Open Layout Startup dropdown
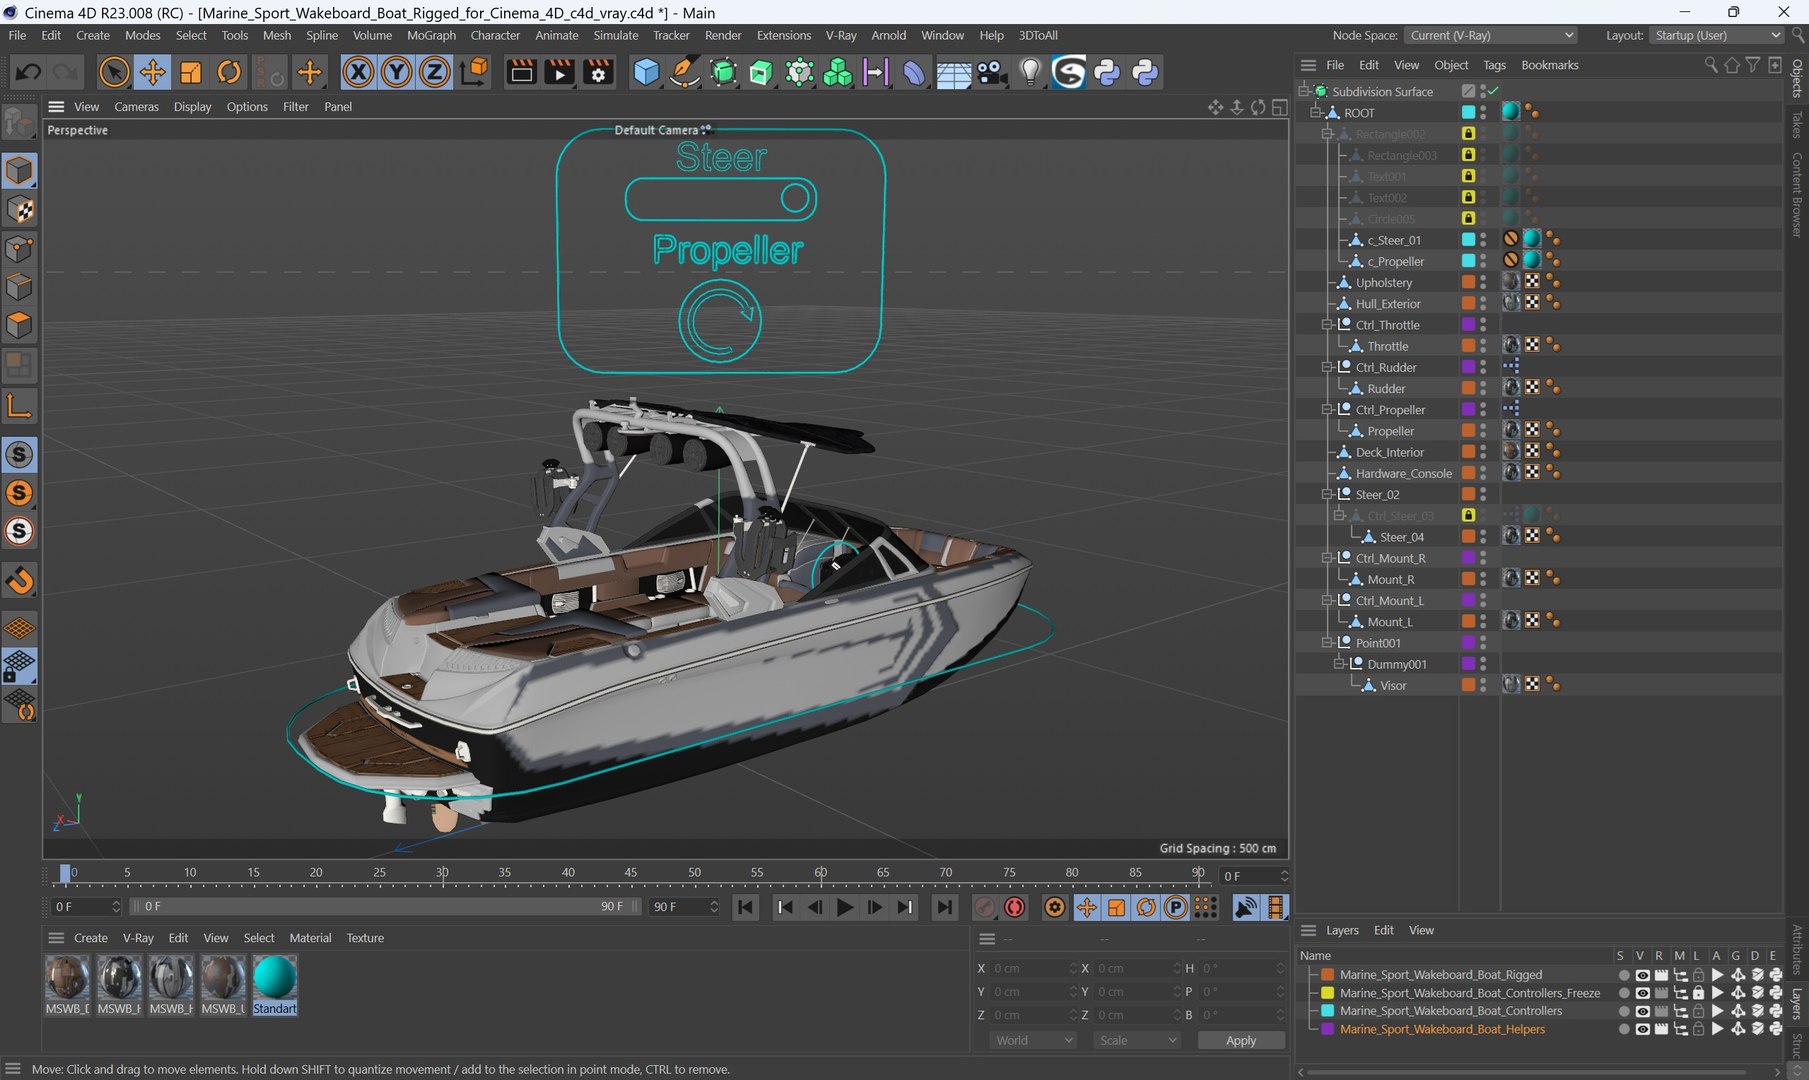Image resolution: width=1809 pixels, height=1080 pixels. 1717,35
